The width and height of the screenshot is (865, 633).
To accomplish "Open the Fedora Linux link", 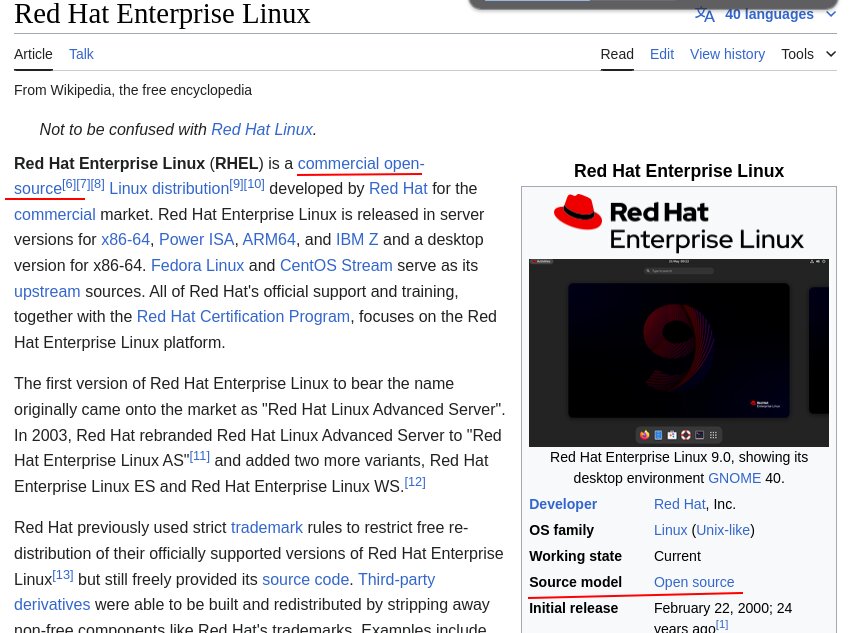I will click(x=197, y=265).
